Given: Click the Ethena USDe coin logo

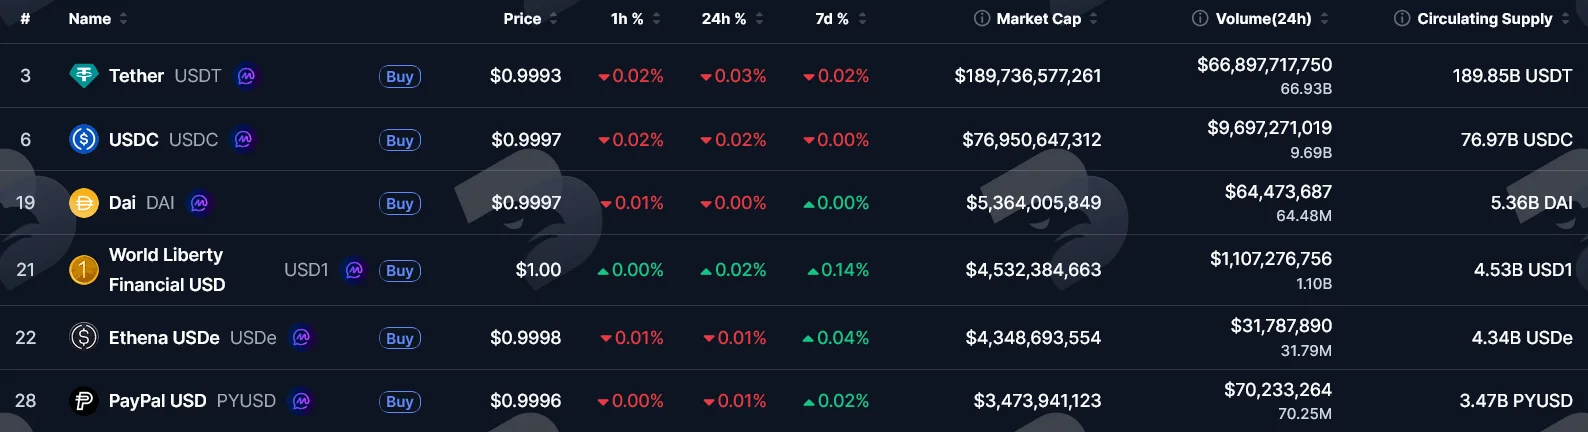Looking at the screenshot, I should tap(83, 338).
